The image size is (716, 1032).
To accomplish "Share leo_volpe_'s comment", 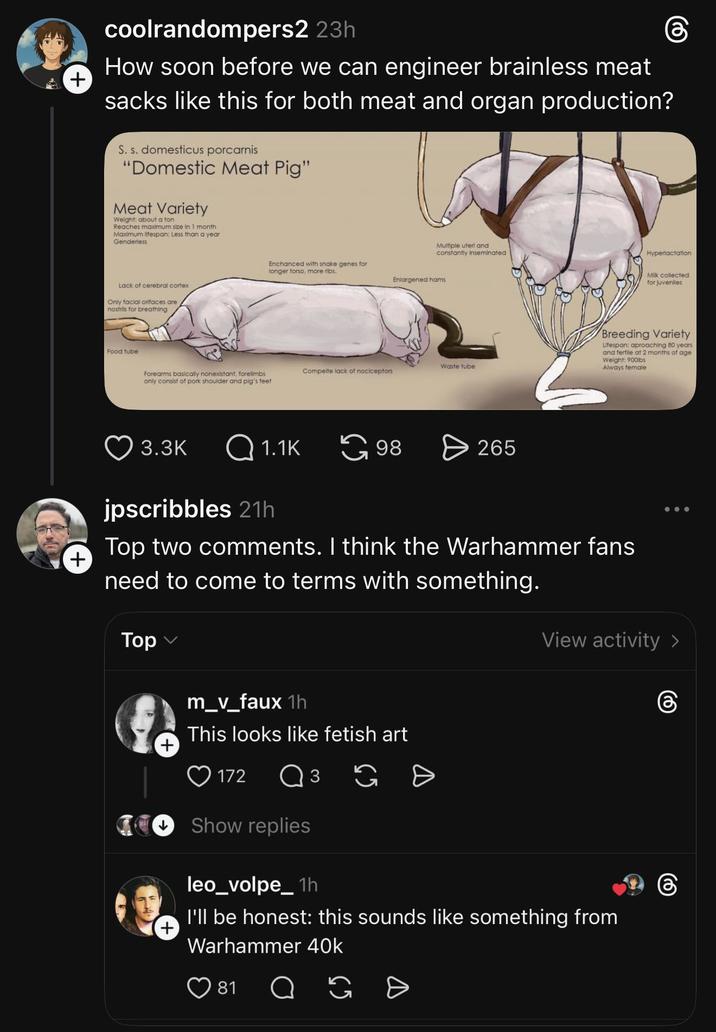I will (397, 987).
